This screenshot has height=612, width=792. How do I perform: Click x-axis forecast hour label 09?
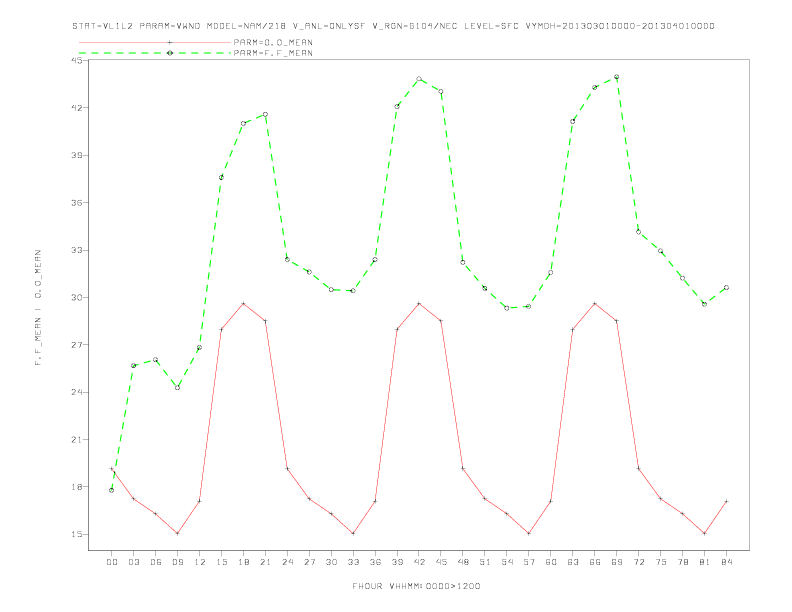(177, 562)
